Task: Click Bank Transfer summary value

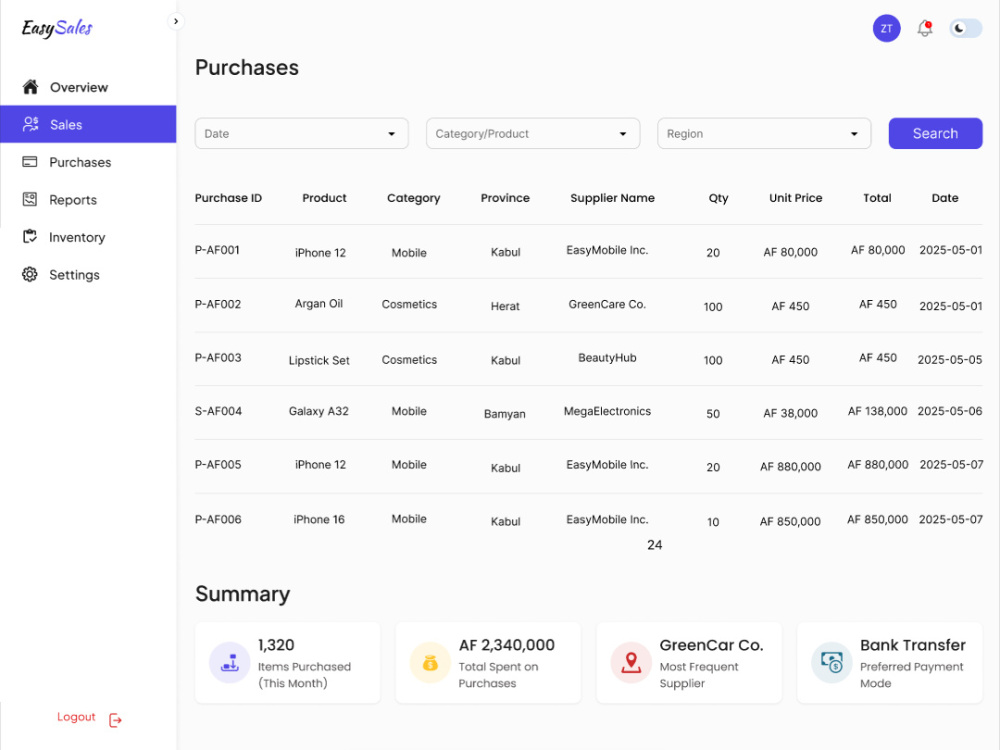Action: [x=913, y=645]
